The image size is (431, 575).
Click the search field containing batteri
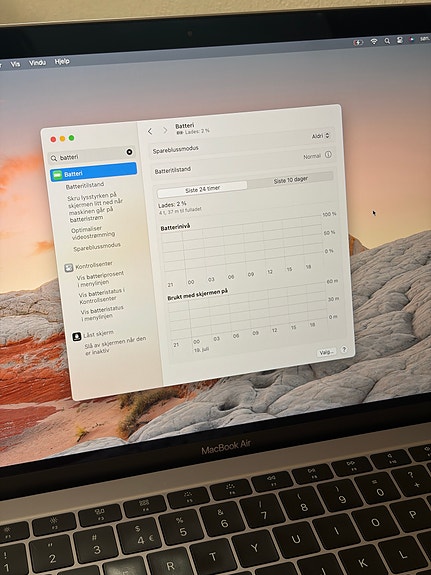tap(92, 155)
